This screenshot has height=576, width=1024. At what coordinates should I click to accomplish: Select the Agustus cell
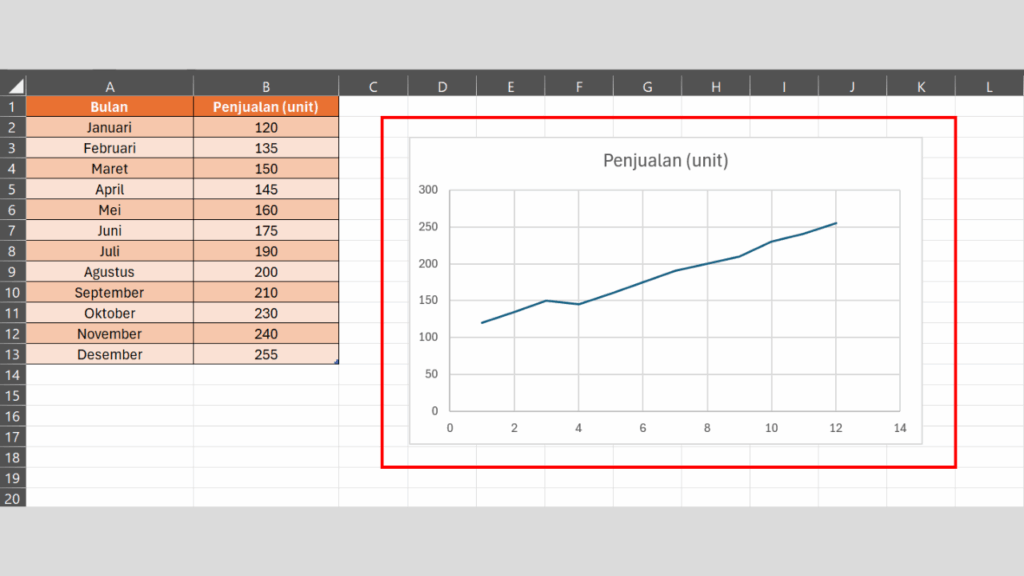coord(109,271)
